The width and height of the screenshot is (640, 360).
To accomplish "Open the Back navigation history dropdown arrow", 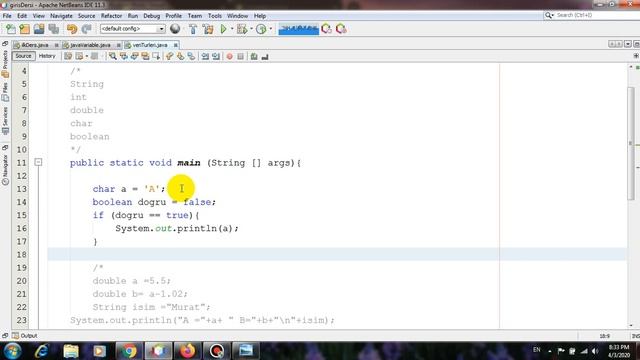I will pyautogui.click(x=87, y=56).
